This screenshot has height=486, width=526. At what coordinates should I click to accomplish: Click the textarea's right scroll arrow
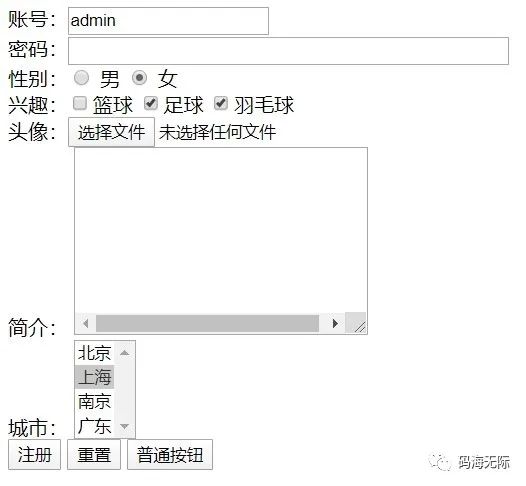[x=334, y=323]
